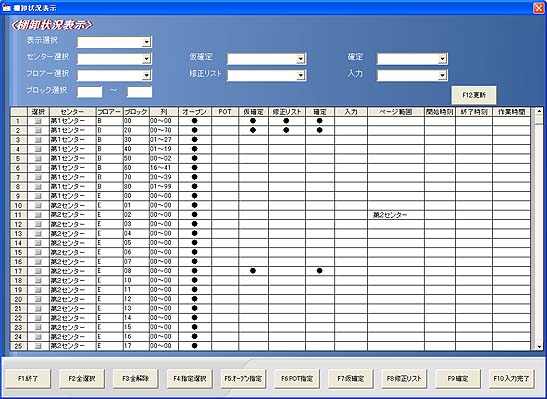Image resolution: width=547 pixels, height=399 pixels.
Task: Select the 第2センター text in the ページ範囲 column
Action: [x=390, y=215]
